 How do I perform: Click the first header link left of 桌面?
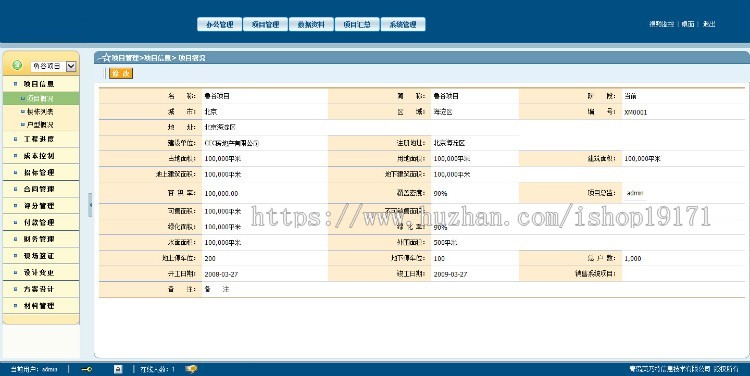662,24
